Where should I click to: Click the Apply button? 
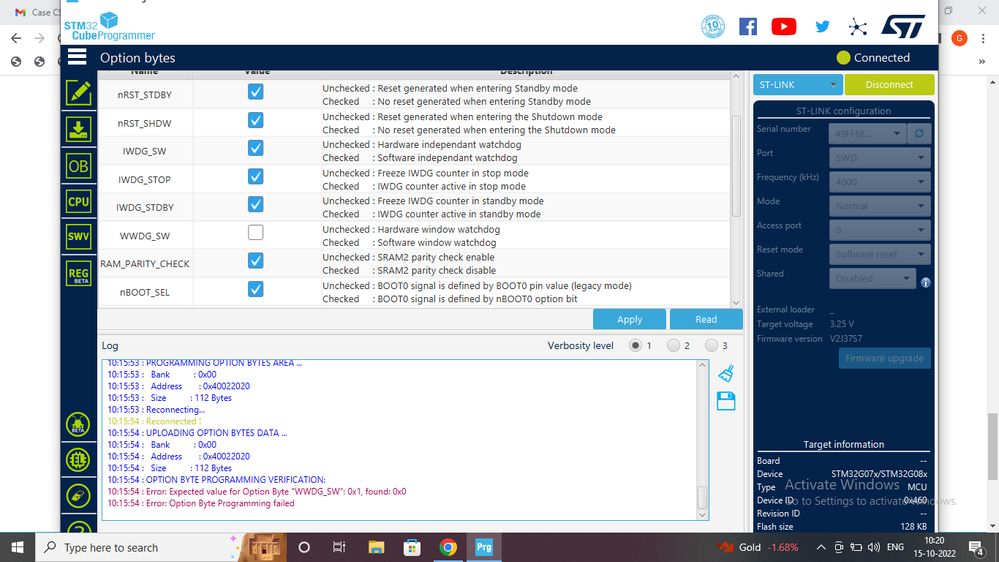[x=629, y=319]
